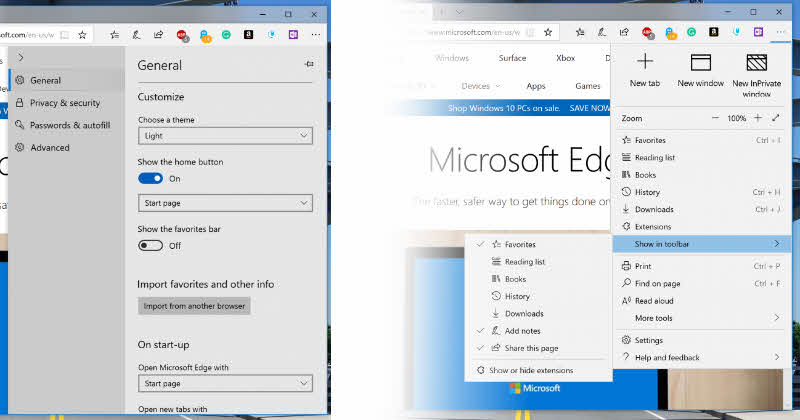800x420 pixels.
Task: Select Advanced in the Settings sidebar
Action: click(x=66, y=147)
